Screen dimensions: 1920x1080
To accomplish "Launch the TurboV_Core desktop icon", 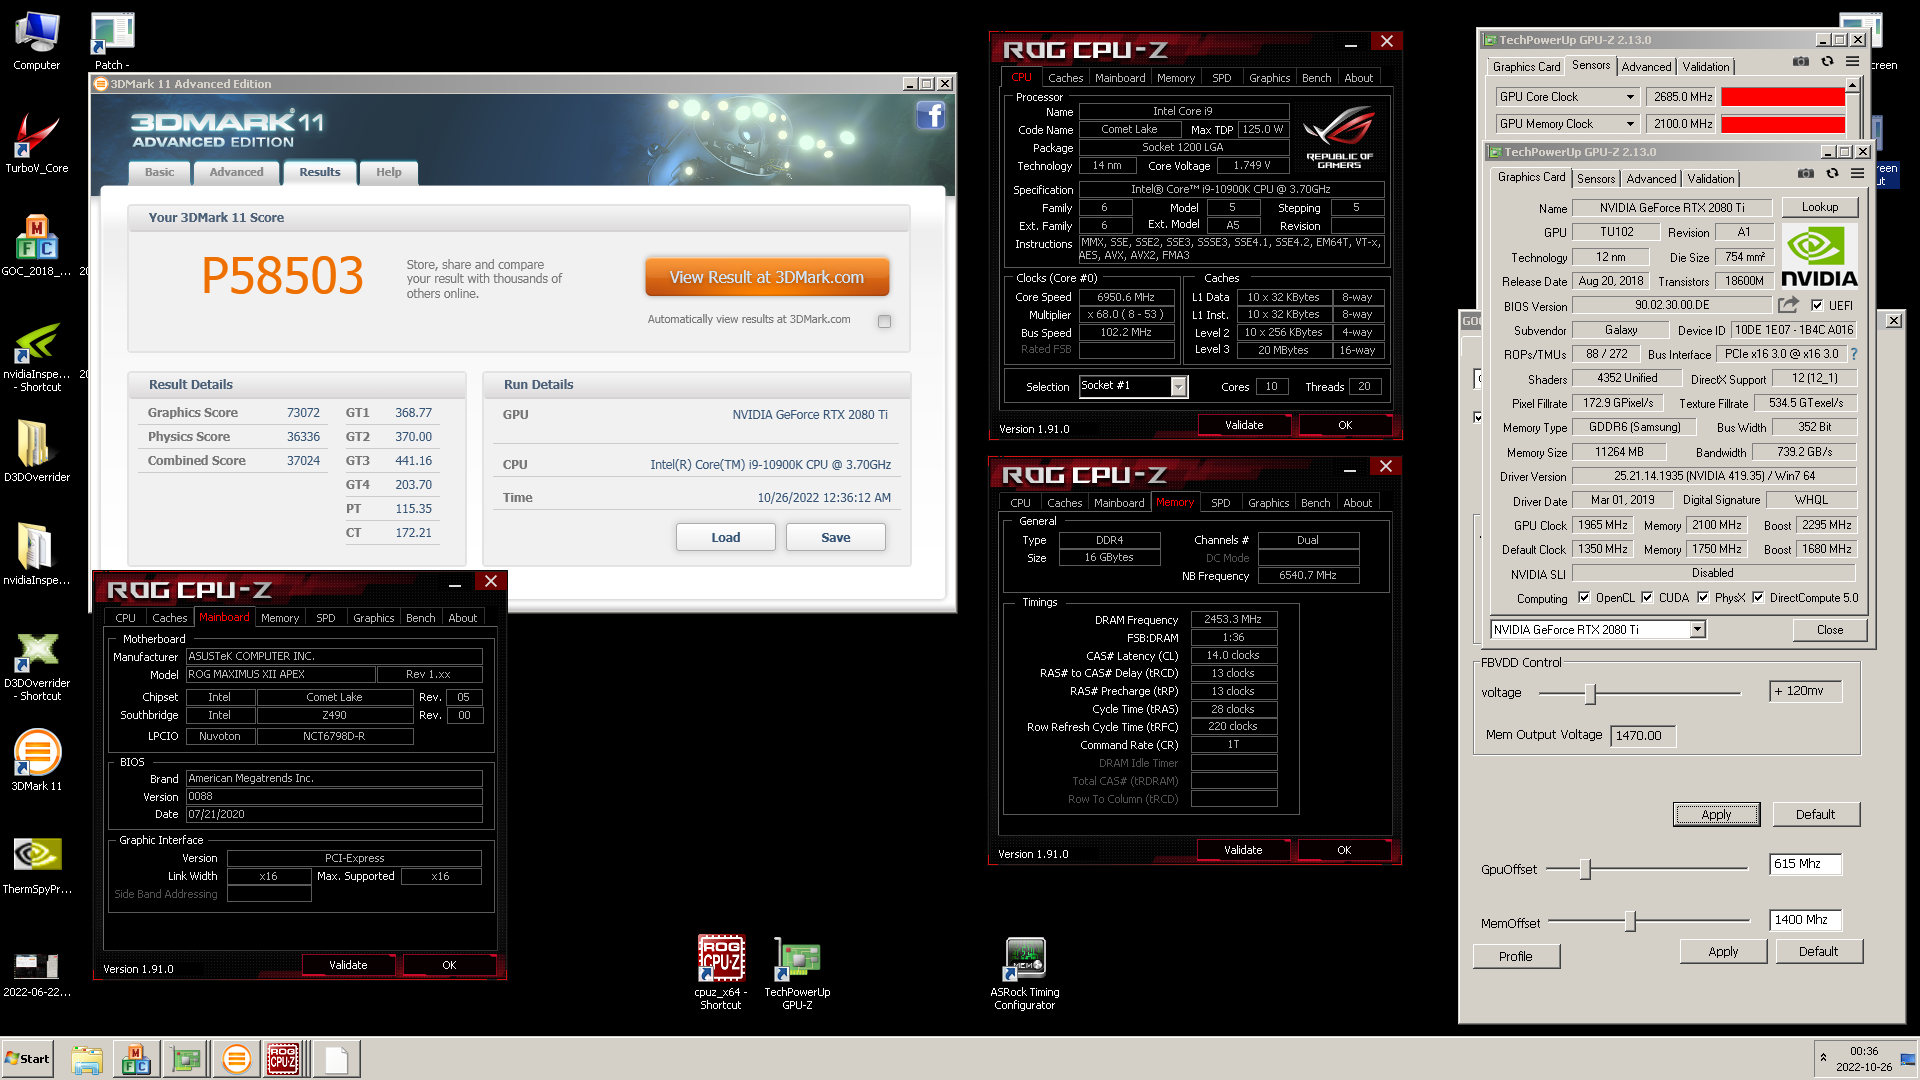I will 36,142.
